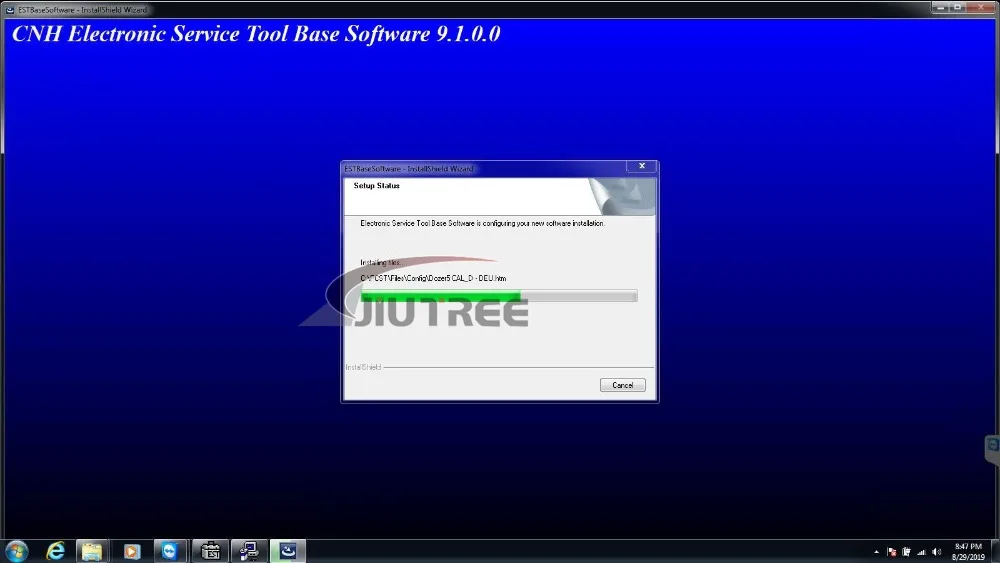
Task: Open TeamViewer from the taskbar
Action: coord(170,551)
